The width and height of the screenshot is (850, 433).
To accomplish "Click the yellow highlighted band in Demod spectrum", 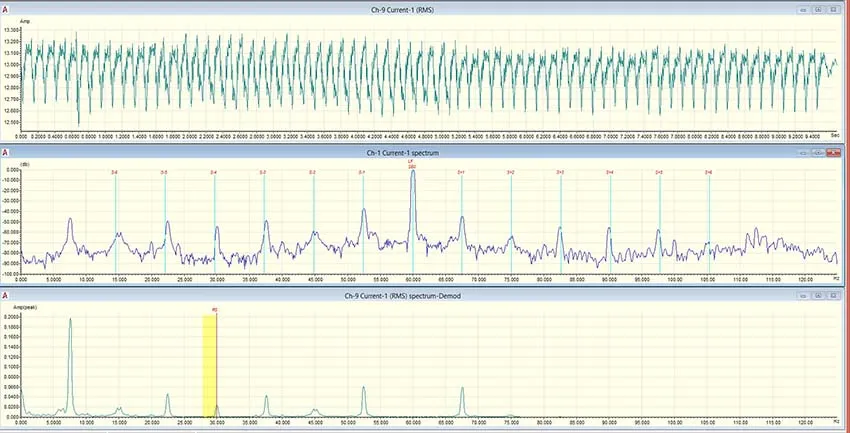I will click(x=209, y=366).
